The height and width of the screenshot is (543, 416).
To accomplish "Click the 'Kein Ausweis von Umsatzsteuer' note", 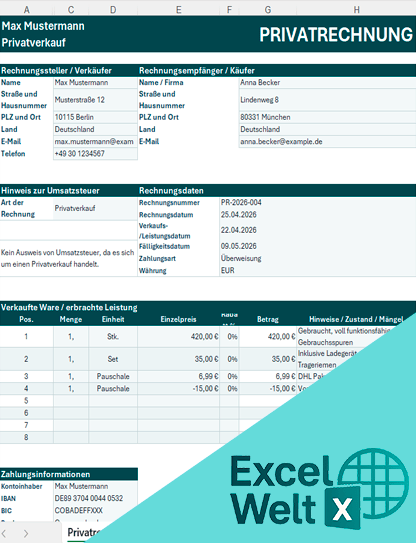I will pos(68,258).
